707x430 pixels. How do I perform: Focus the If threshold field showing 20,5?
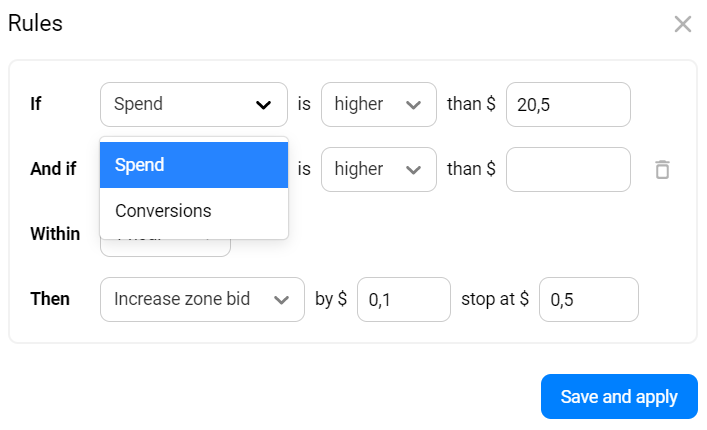[568, 105]
